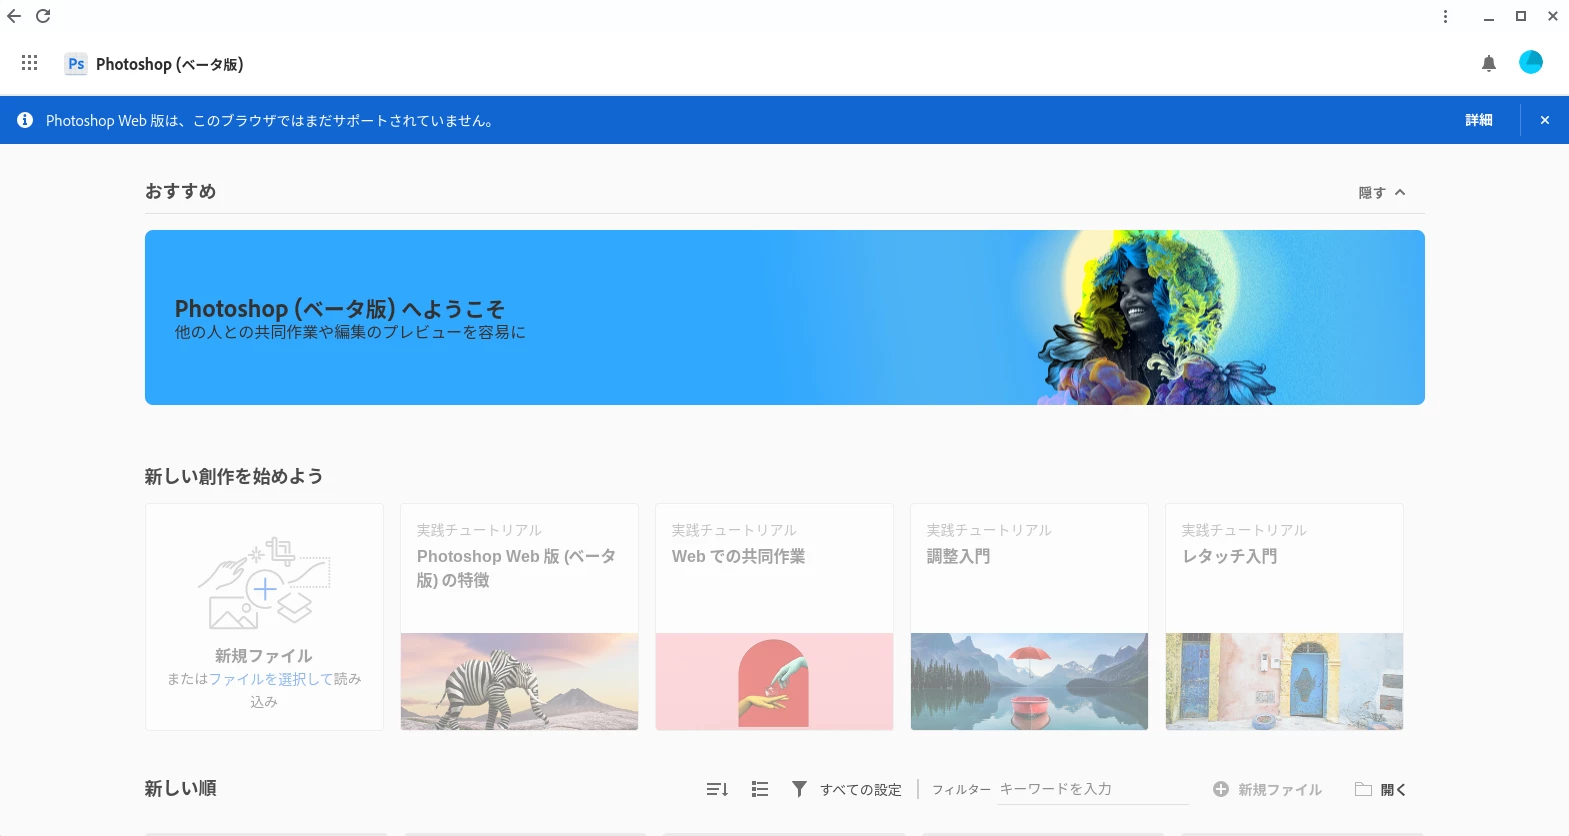Image resolution: width=1569 pixels, height=836 pixels.
Task: Collapse the おすすめ section with 隠す
Action: tap(1381, 193)
